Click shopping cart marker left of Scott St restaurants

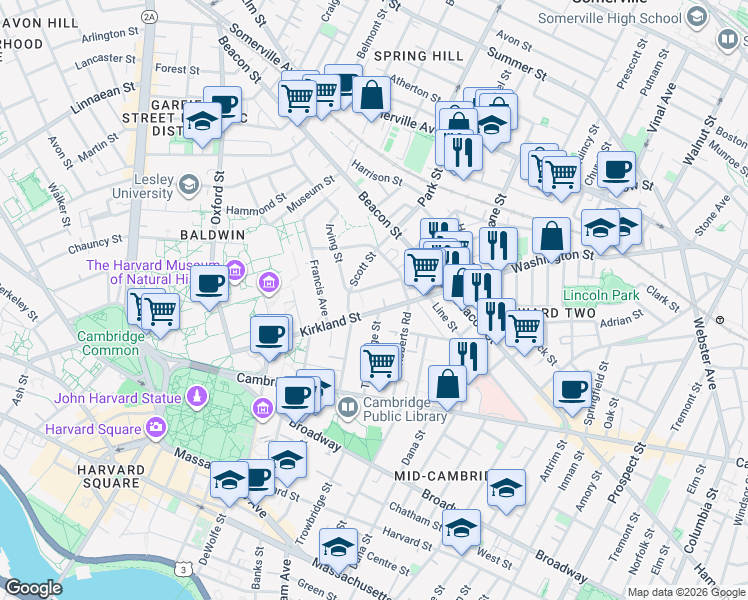pos(424,268)
